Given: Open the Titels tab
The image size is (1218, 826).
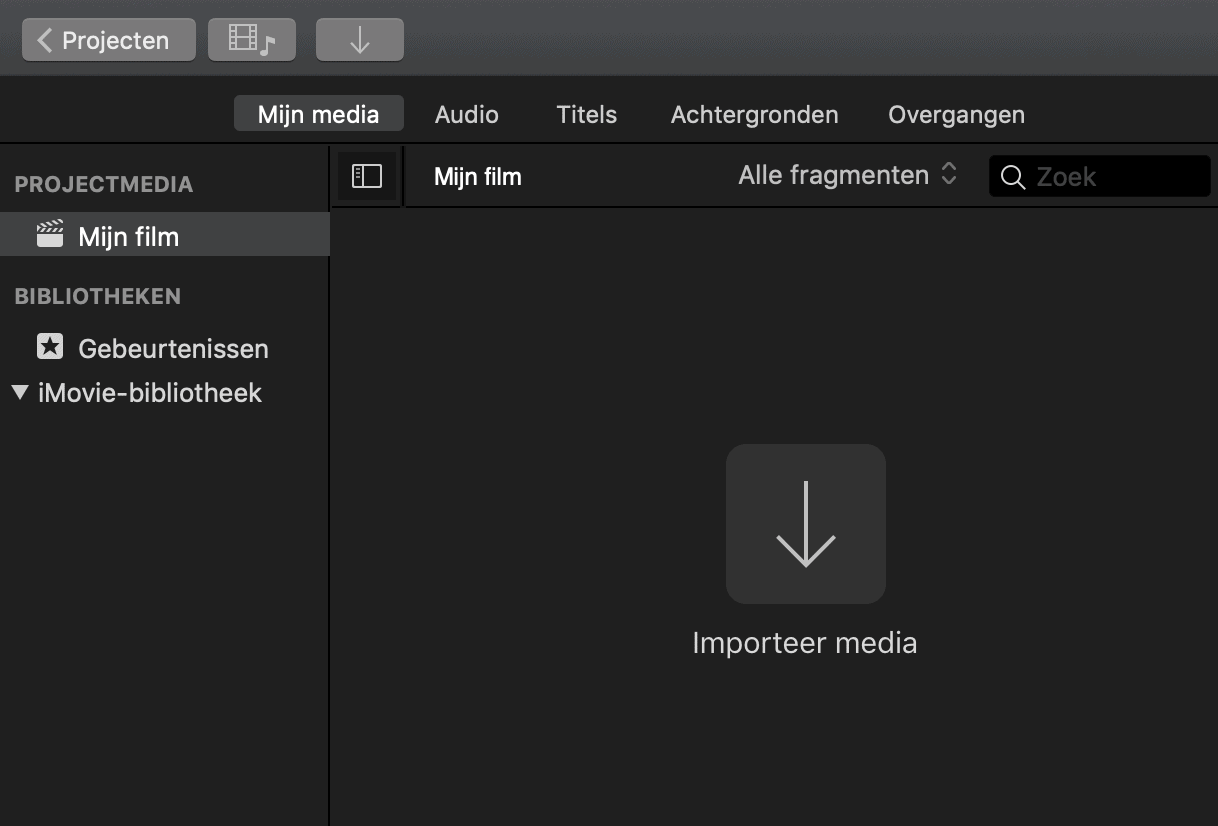Looking at the screenshot, I should (587, 114).
